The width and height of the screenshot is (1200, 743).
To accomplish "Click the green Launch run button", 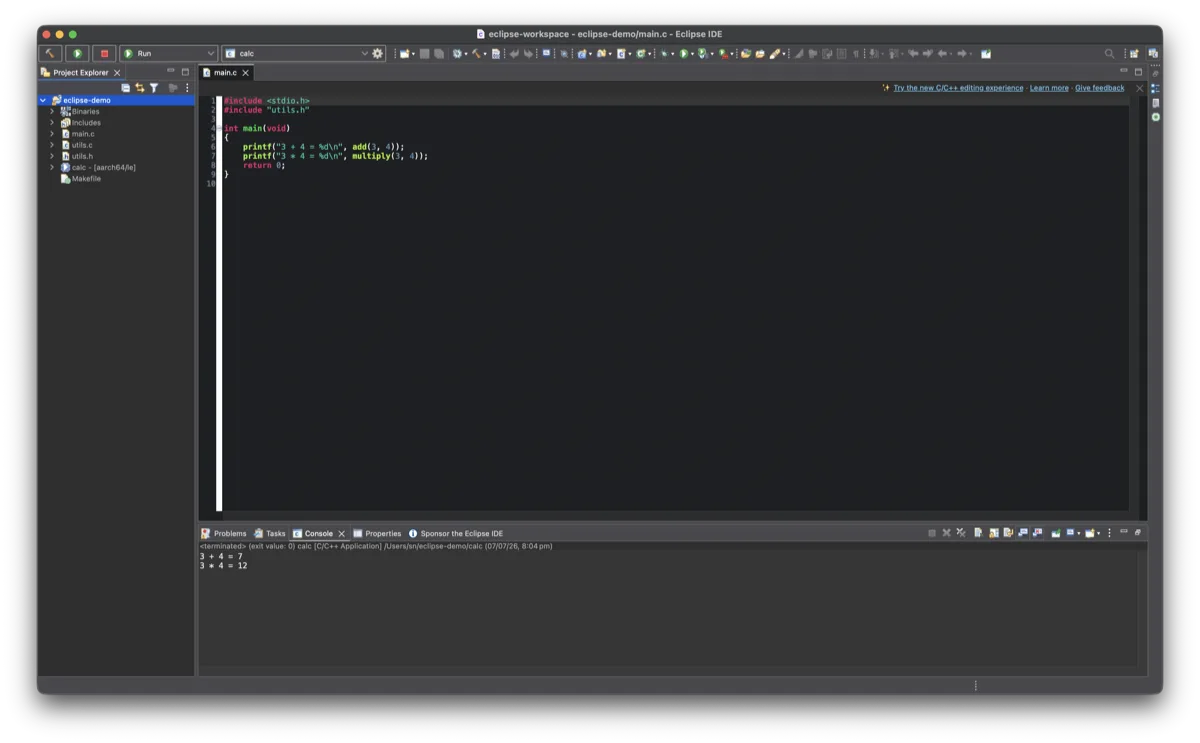I will click(77, 53).
